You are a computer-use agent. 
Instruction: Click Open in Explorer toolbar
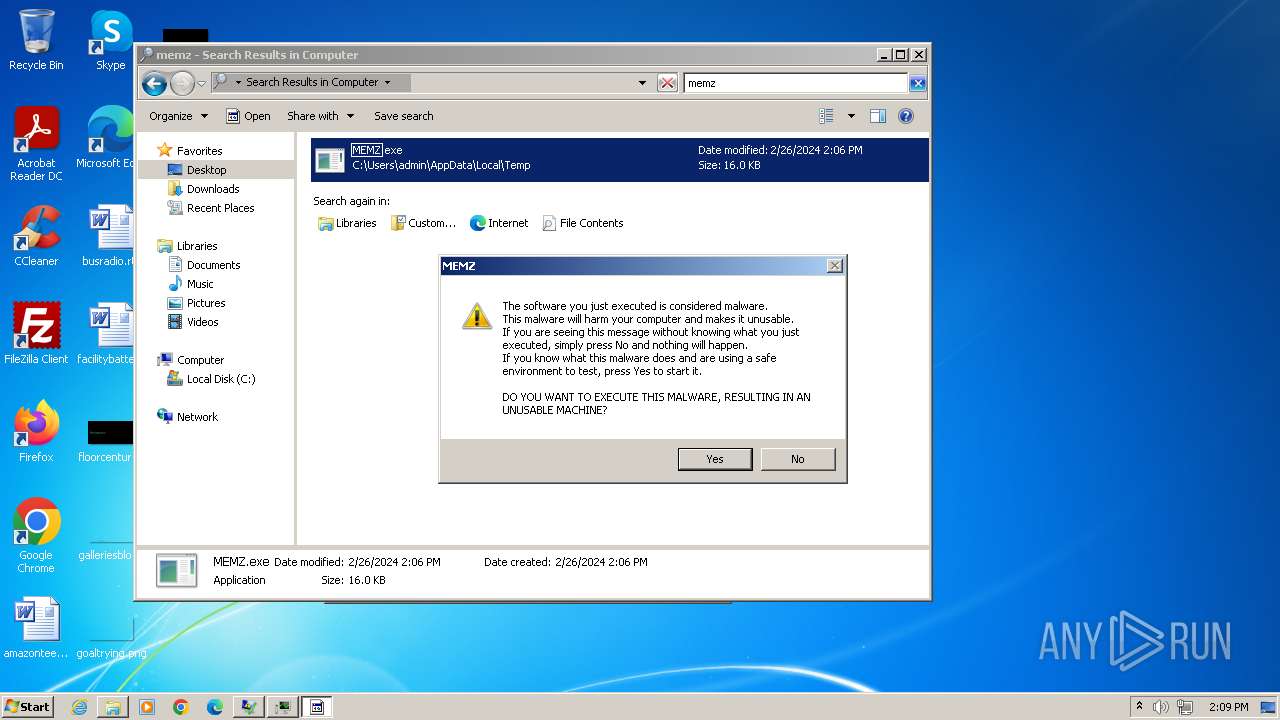tap(248, 116)
